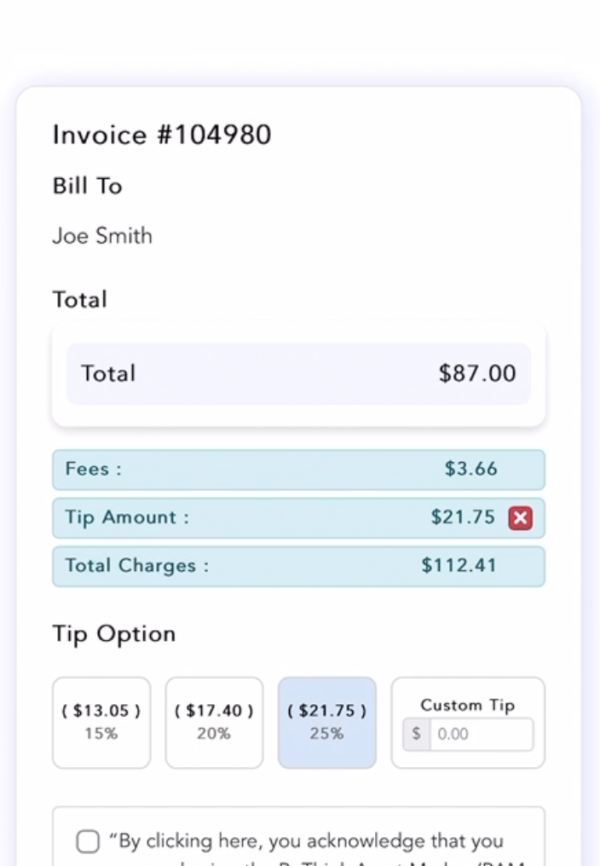Select the highlighted 25% tip option
600x866 pixels.
[327, 722]
